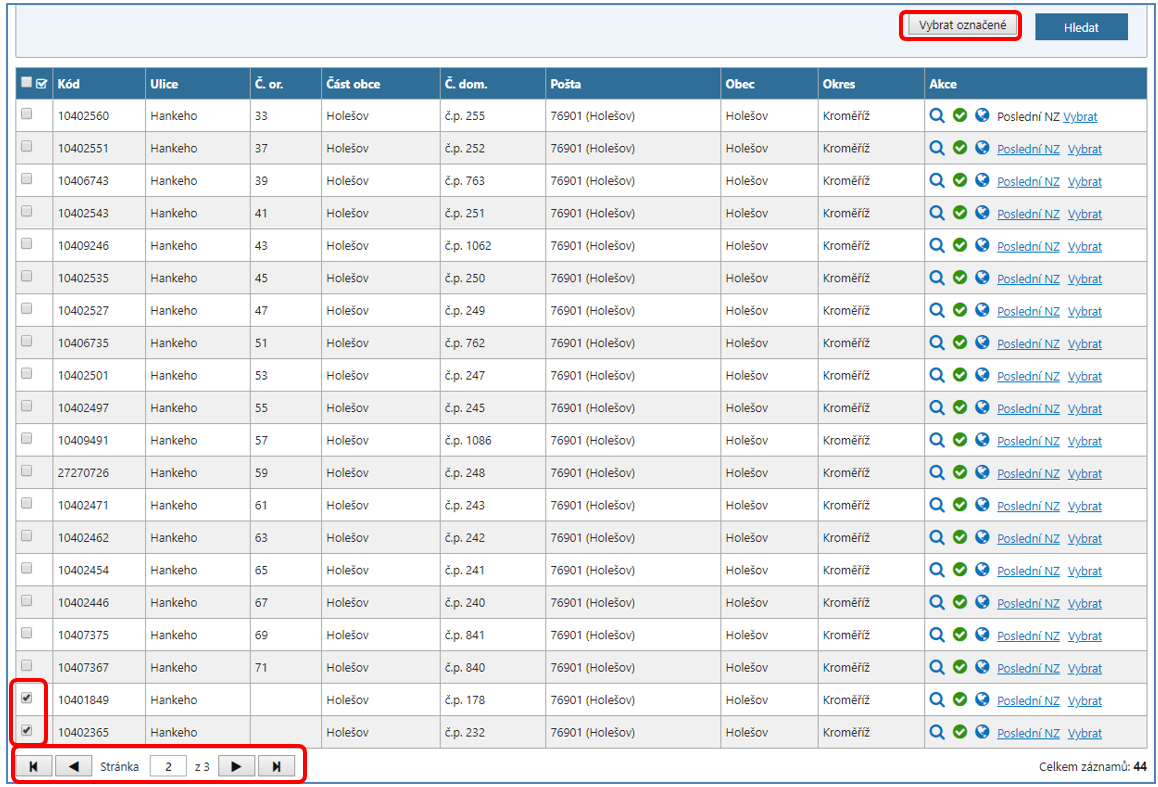Image resolution: width=1158 pixels, height=787 pixels.
Task: Go to the previous page arrow
Action: [73, 767]
